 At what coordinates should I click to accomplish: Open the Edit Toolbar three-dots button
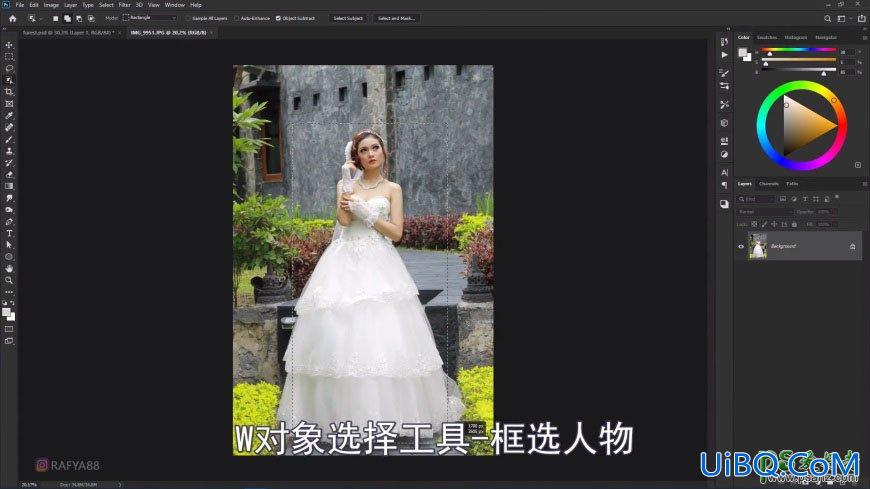click(9, 292)
